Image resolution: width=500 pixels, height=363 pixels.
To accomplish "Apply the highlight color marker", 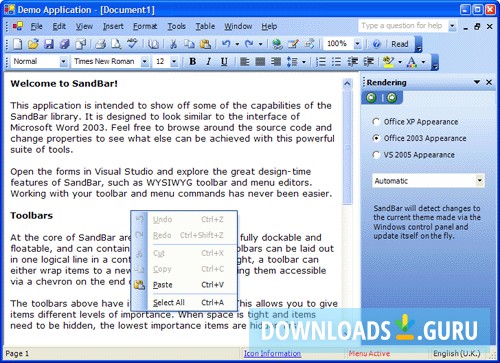I will 388,61.
